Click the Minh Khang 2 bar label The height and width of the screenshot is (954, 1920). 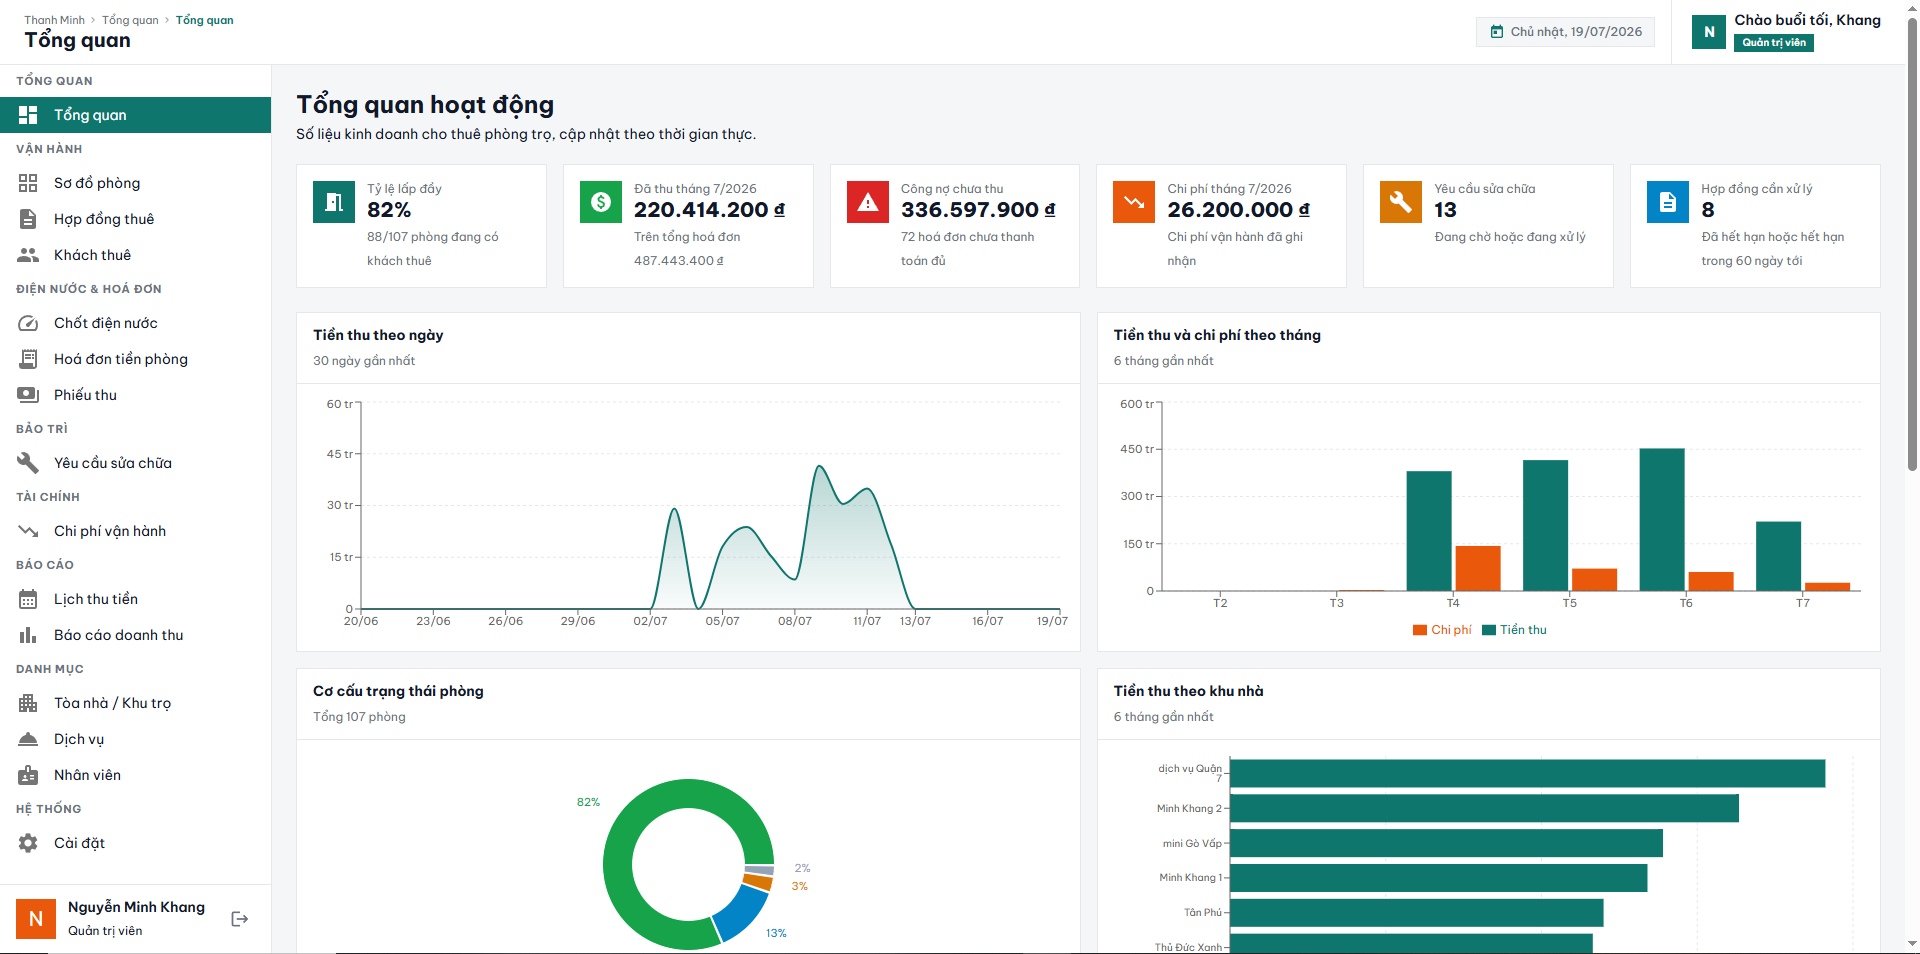pyautogui.click(x=1189, y=809)
